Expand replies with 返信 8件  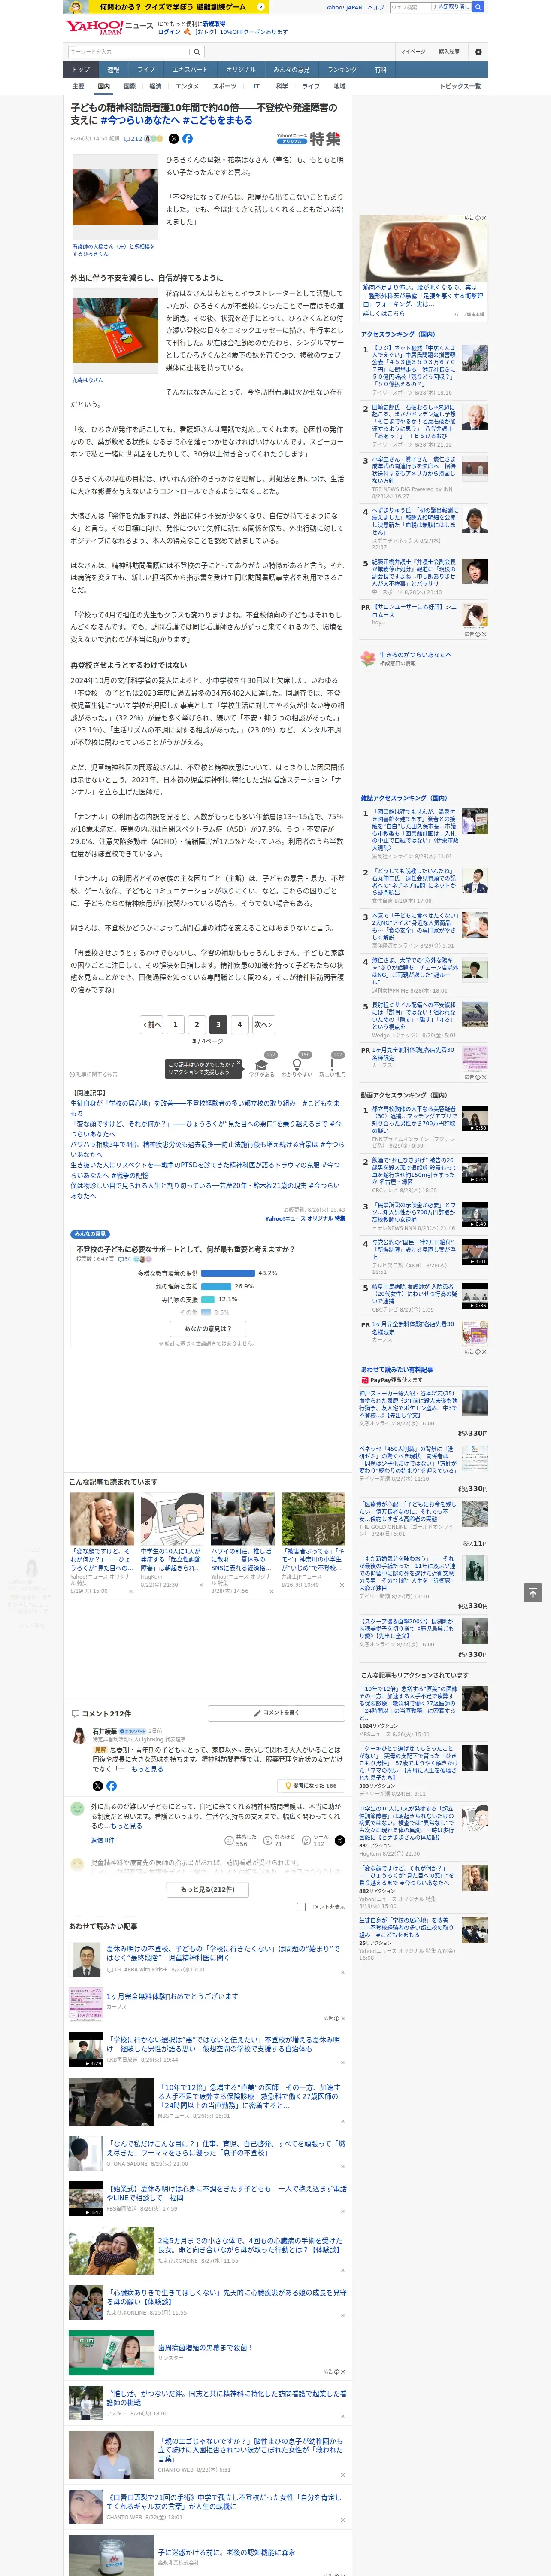[102, 1840]
